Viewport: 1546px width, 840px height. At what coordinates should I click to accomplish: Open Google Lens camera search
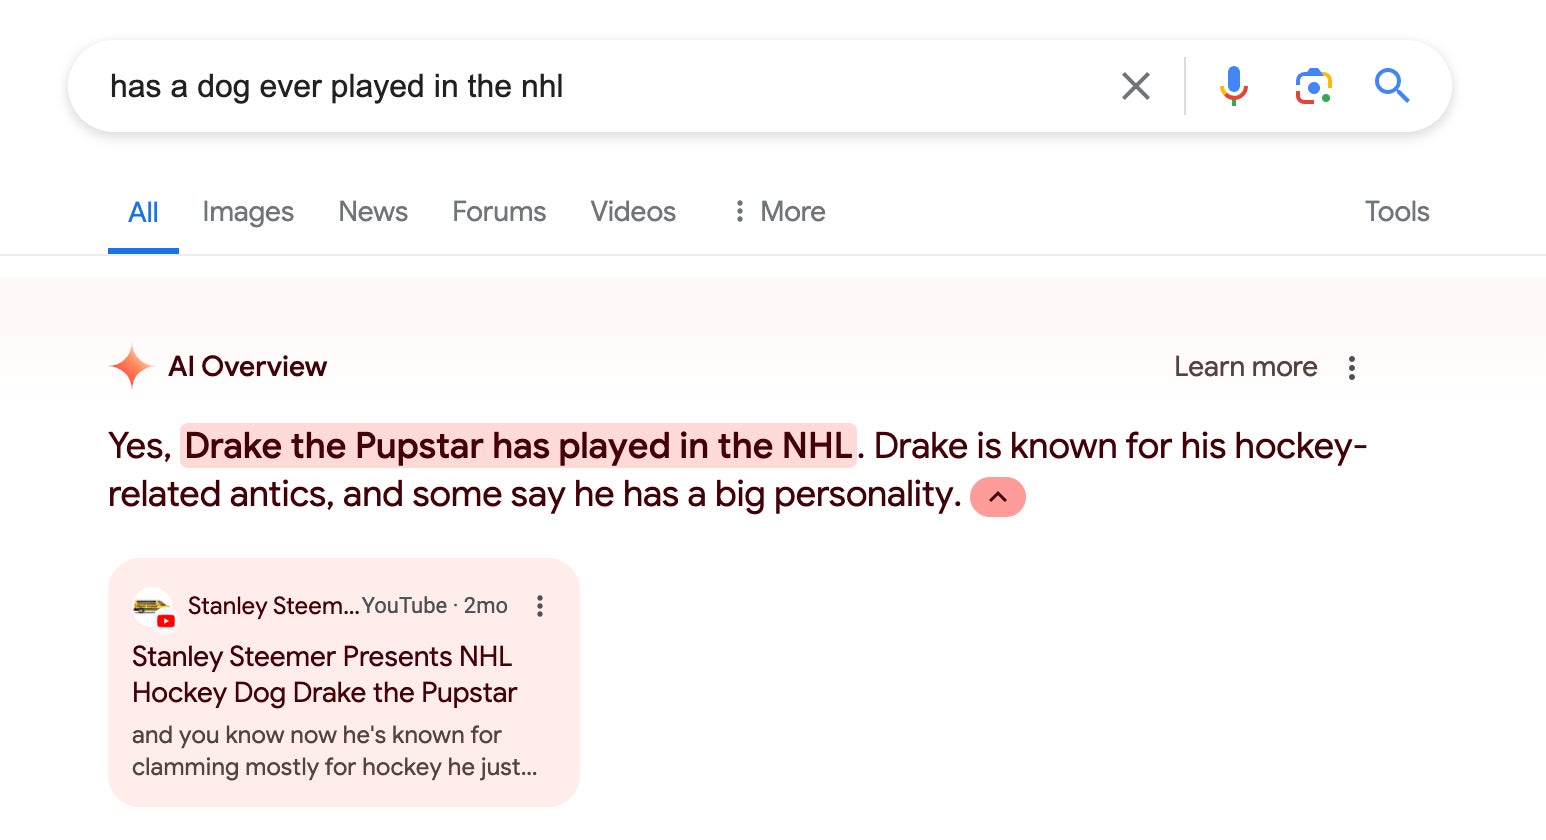[x=1313, y=86]
